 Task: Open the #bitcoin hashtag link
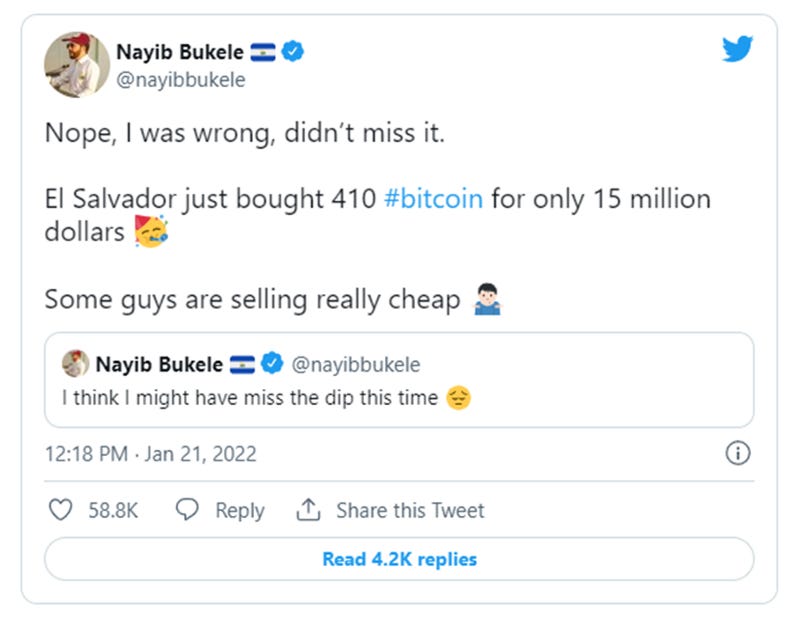(x=434, y=198)
